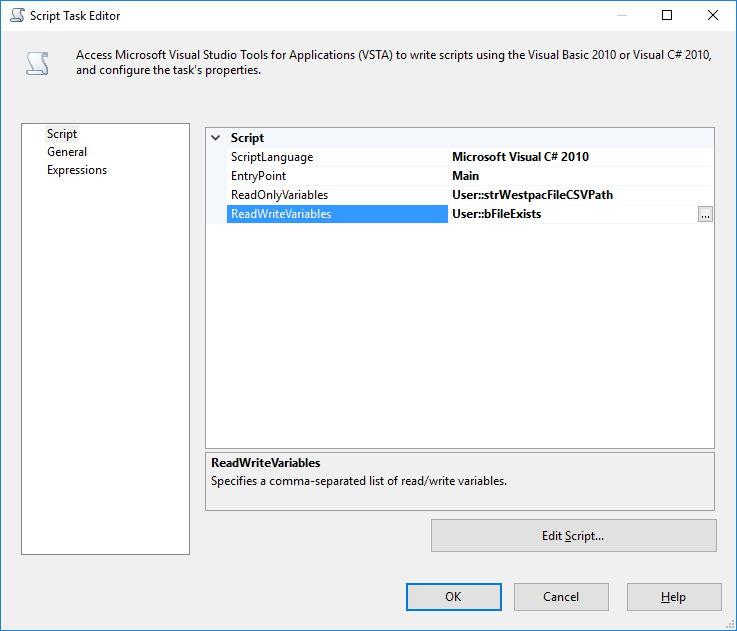This screenshot has width=737, height=631.
Task: Close the Script Task Editor window
Action: [x=712, y=16]
